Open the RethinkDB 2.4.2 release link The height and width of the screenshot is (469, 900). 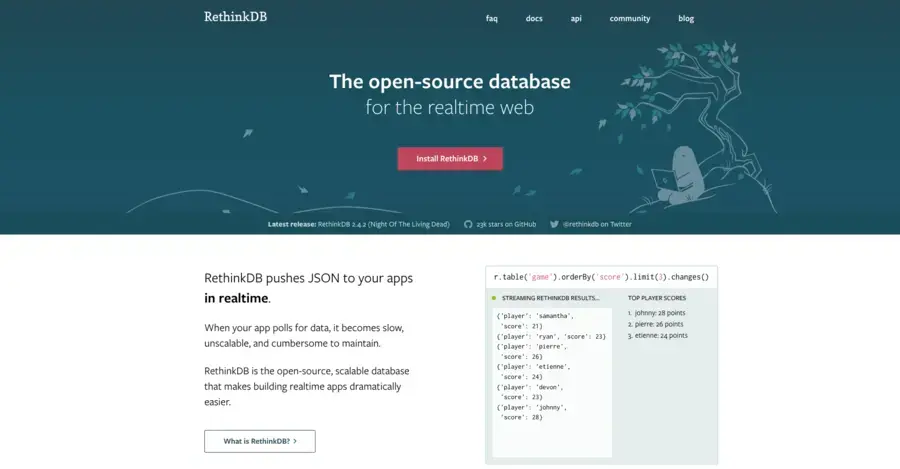click(x=383, y=224)
